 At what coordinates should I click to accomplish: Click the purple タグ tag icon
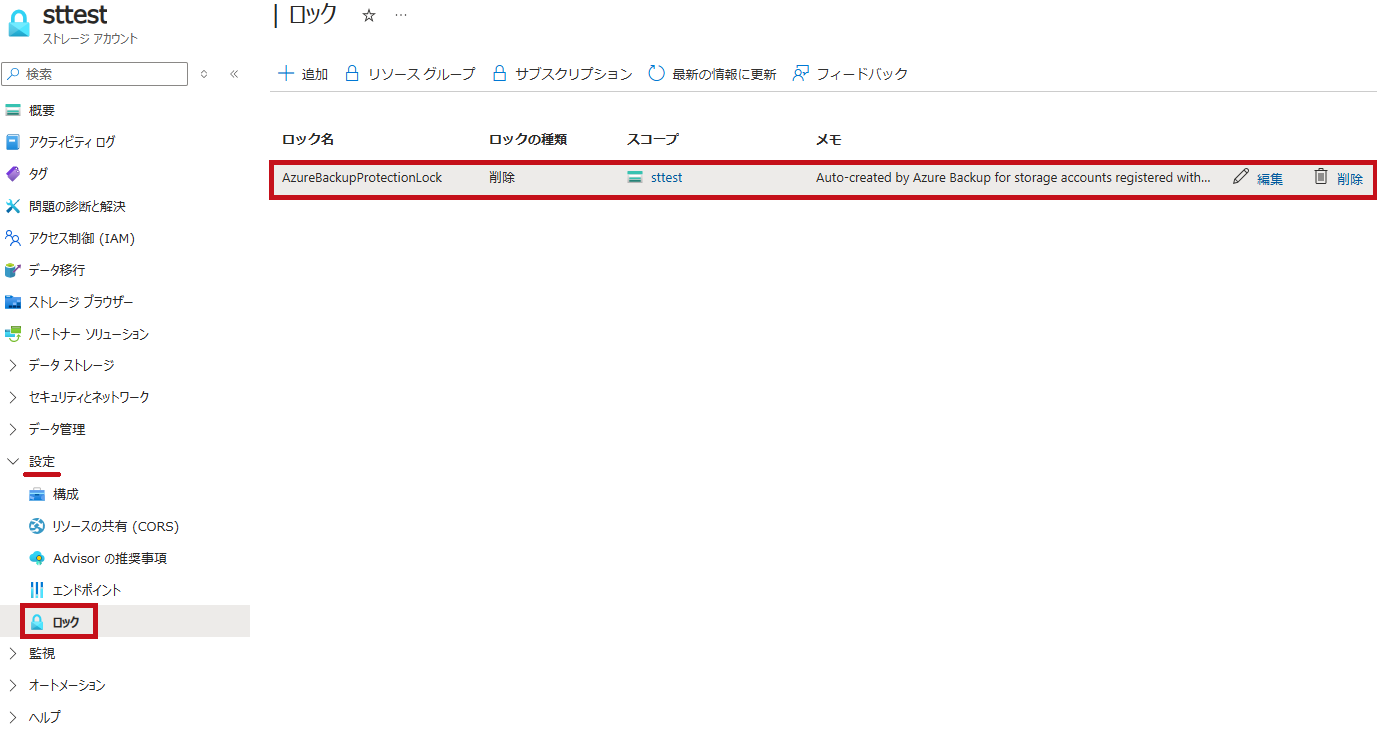tap(13, 174)
